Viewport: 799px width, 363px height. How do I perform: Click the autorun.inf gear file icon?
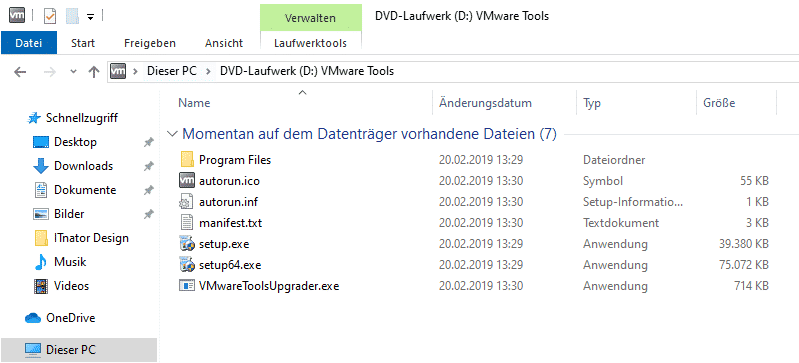click(x=187, y=201)
